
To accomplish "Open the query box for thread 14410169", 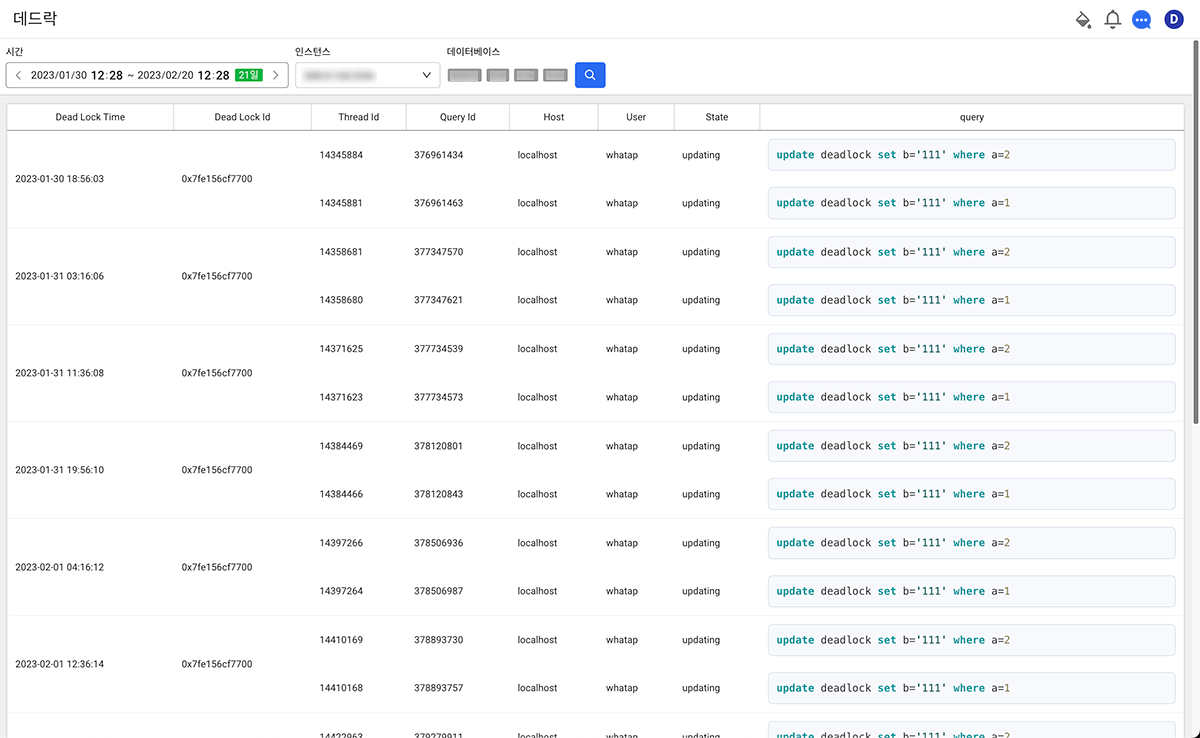I will click(972, 640).
